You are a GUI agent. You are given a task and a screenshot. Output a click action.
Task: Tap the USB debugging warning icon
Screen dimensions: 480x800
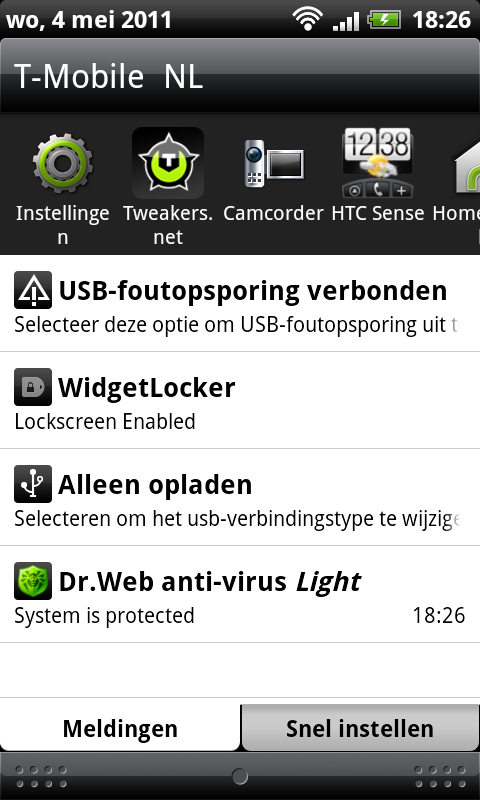[33, 290]
